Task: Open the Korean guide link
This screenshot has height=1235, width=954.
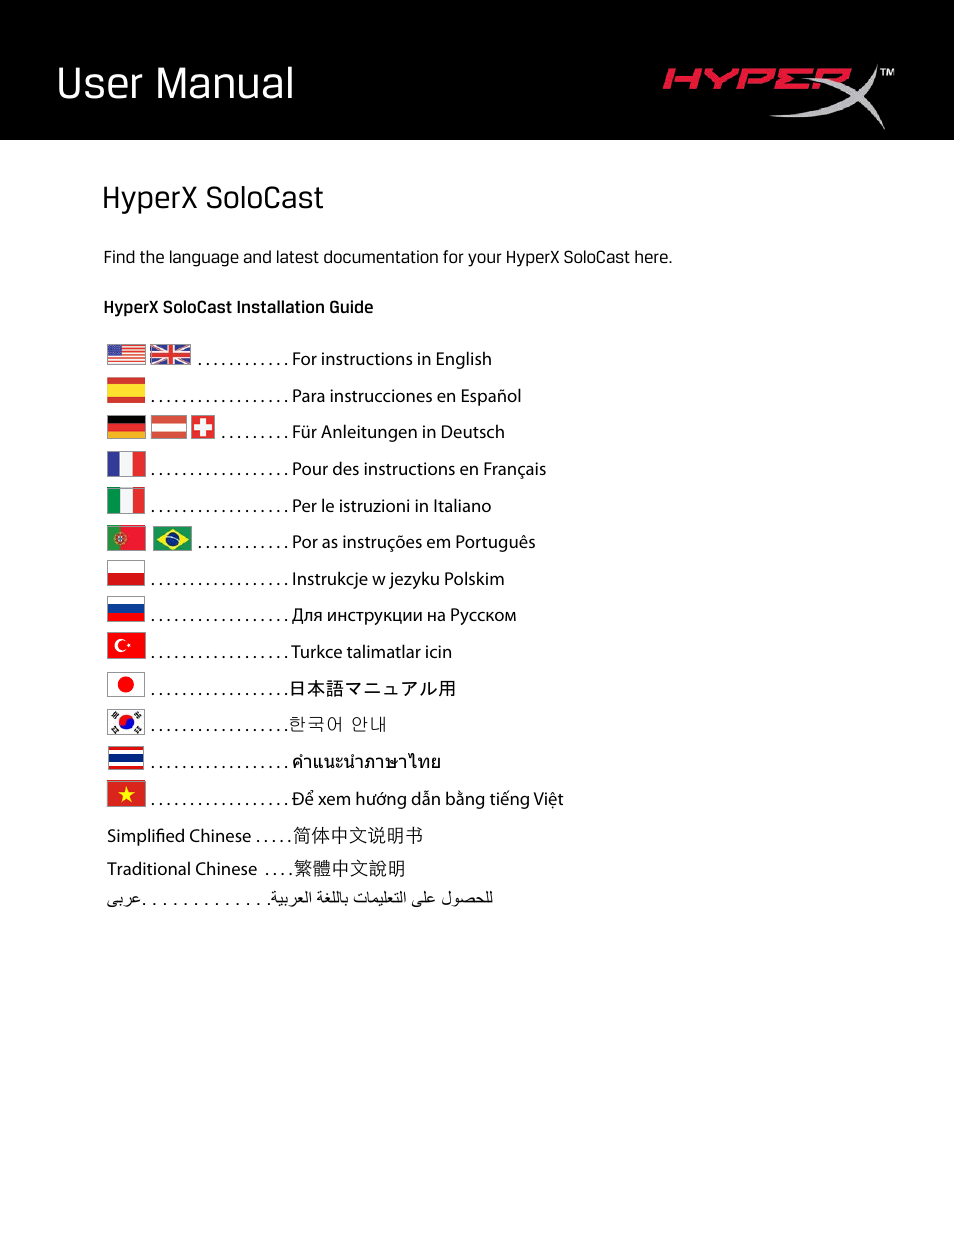Action: (x=338, y=724)
